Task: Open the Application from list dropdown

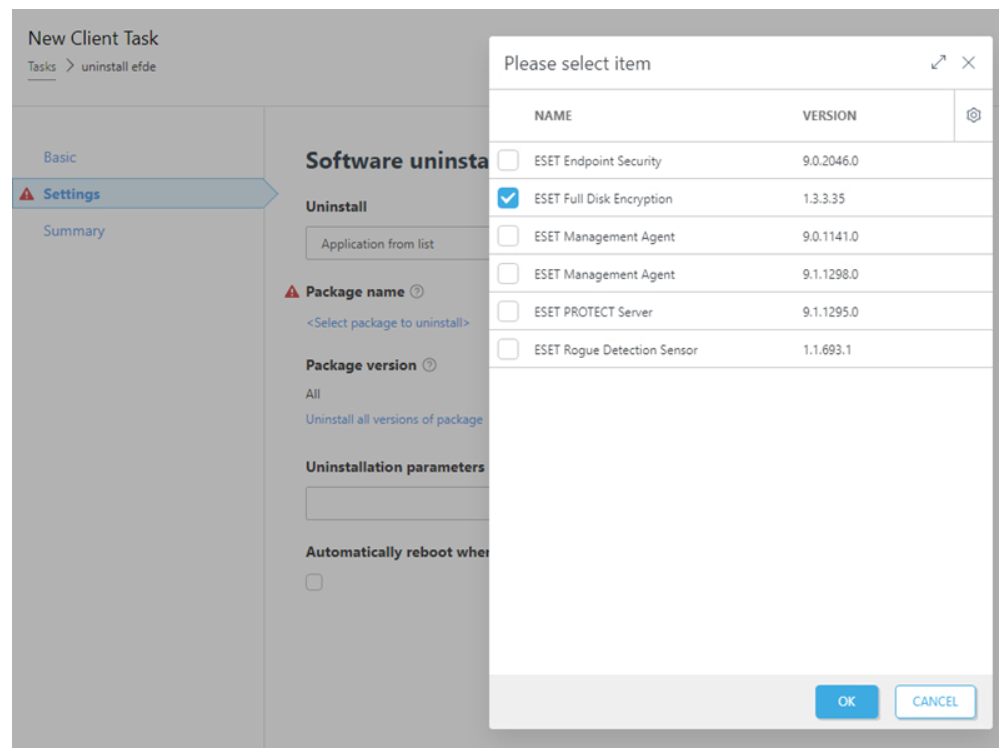Action: [x=398, y=243]
